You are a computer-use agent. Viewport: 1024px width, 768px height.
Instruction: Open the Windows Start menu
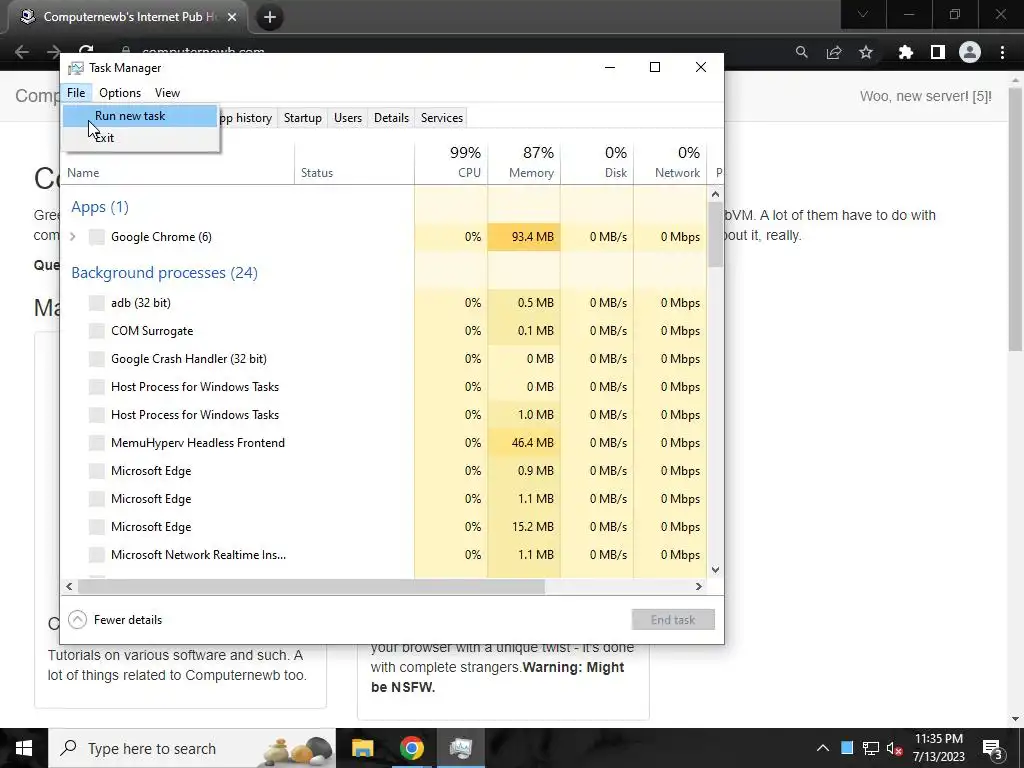24,748
